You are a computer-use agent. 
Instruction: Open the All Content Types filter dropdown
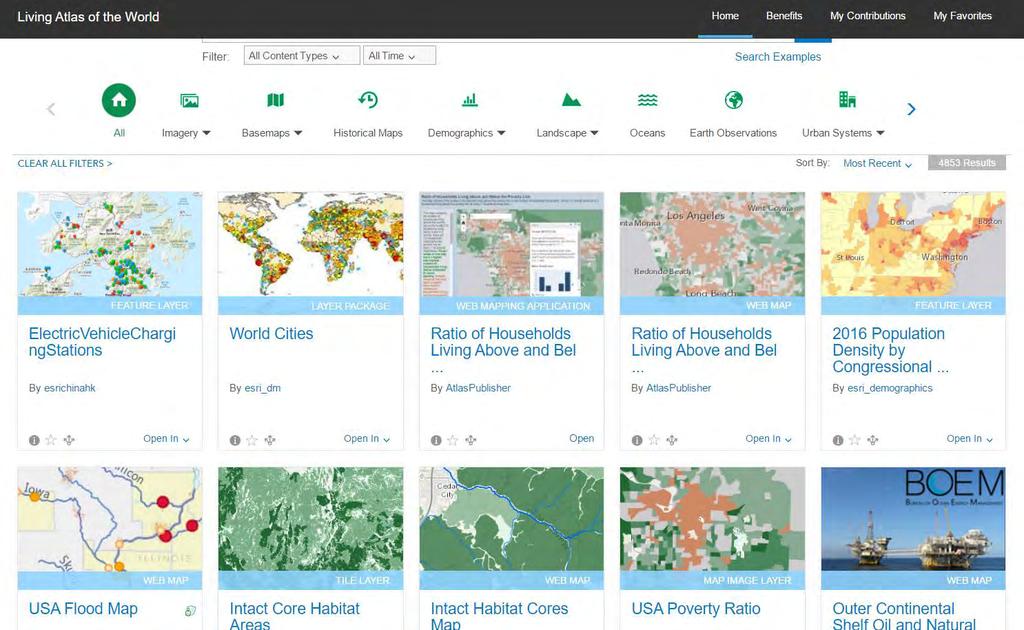[302, 55]
